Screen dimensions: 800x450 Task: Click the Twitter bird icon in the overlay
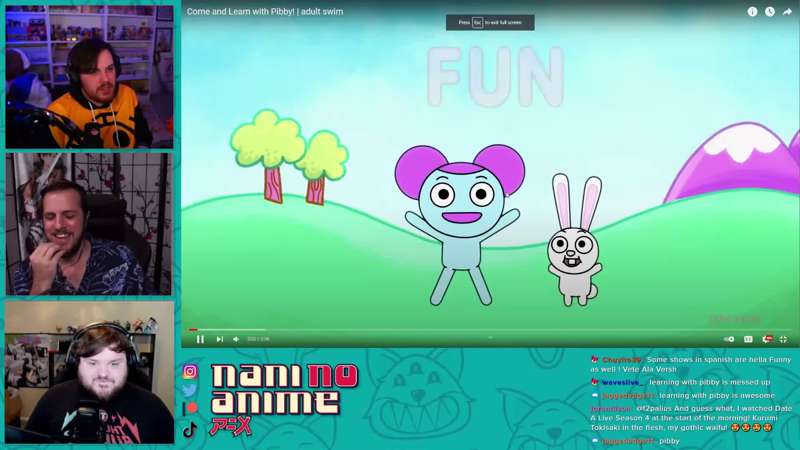click(190, 390)
